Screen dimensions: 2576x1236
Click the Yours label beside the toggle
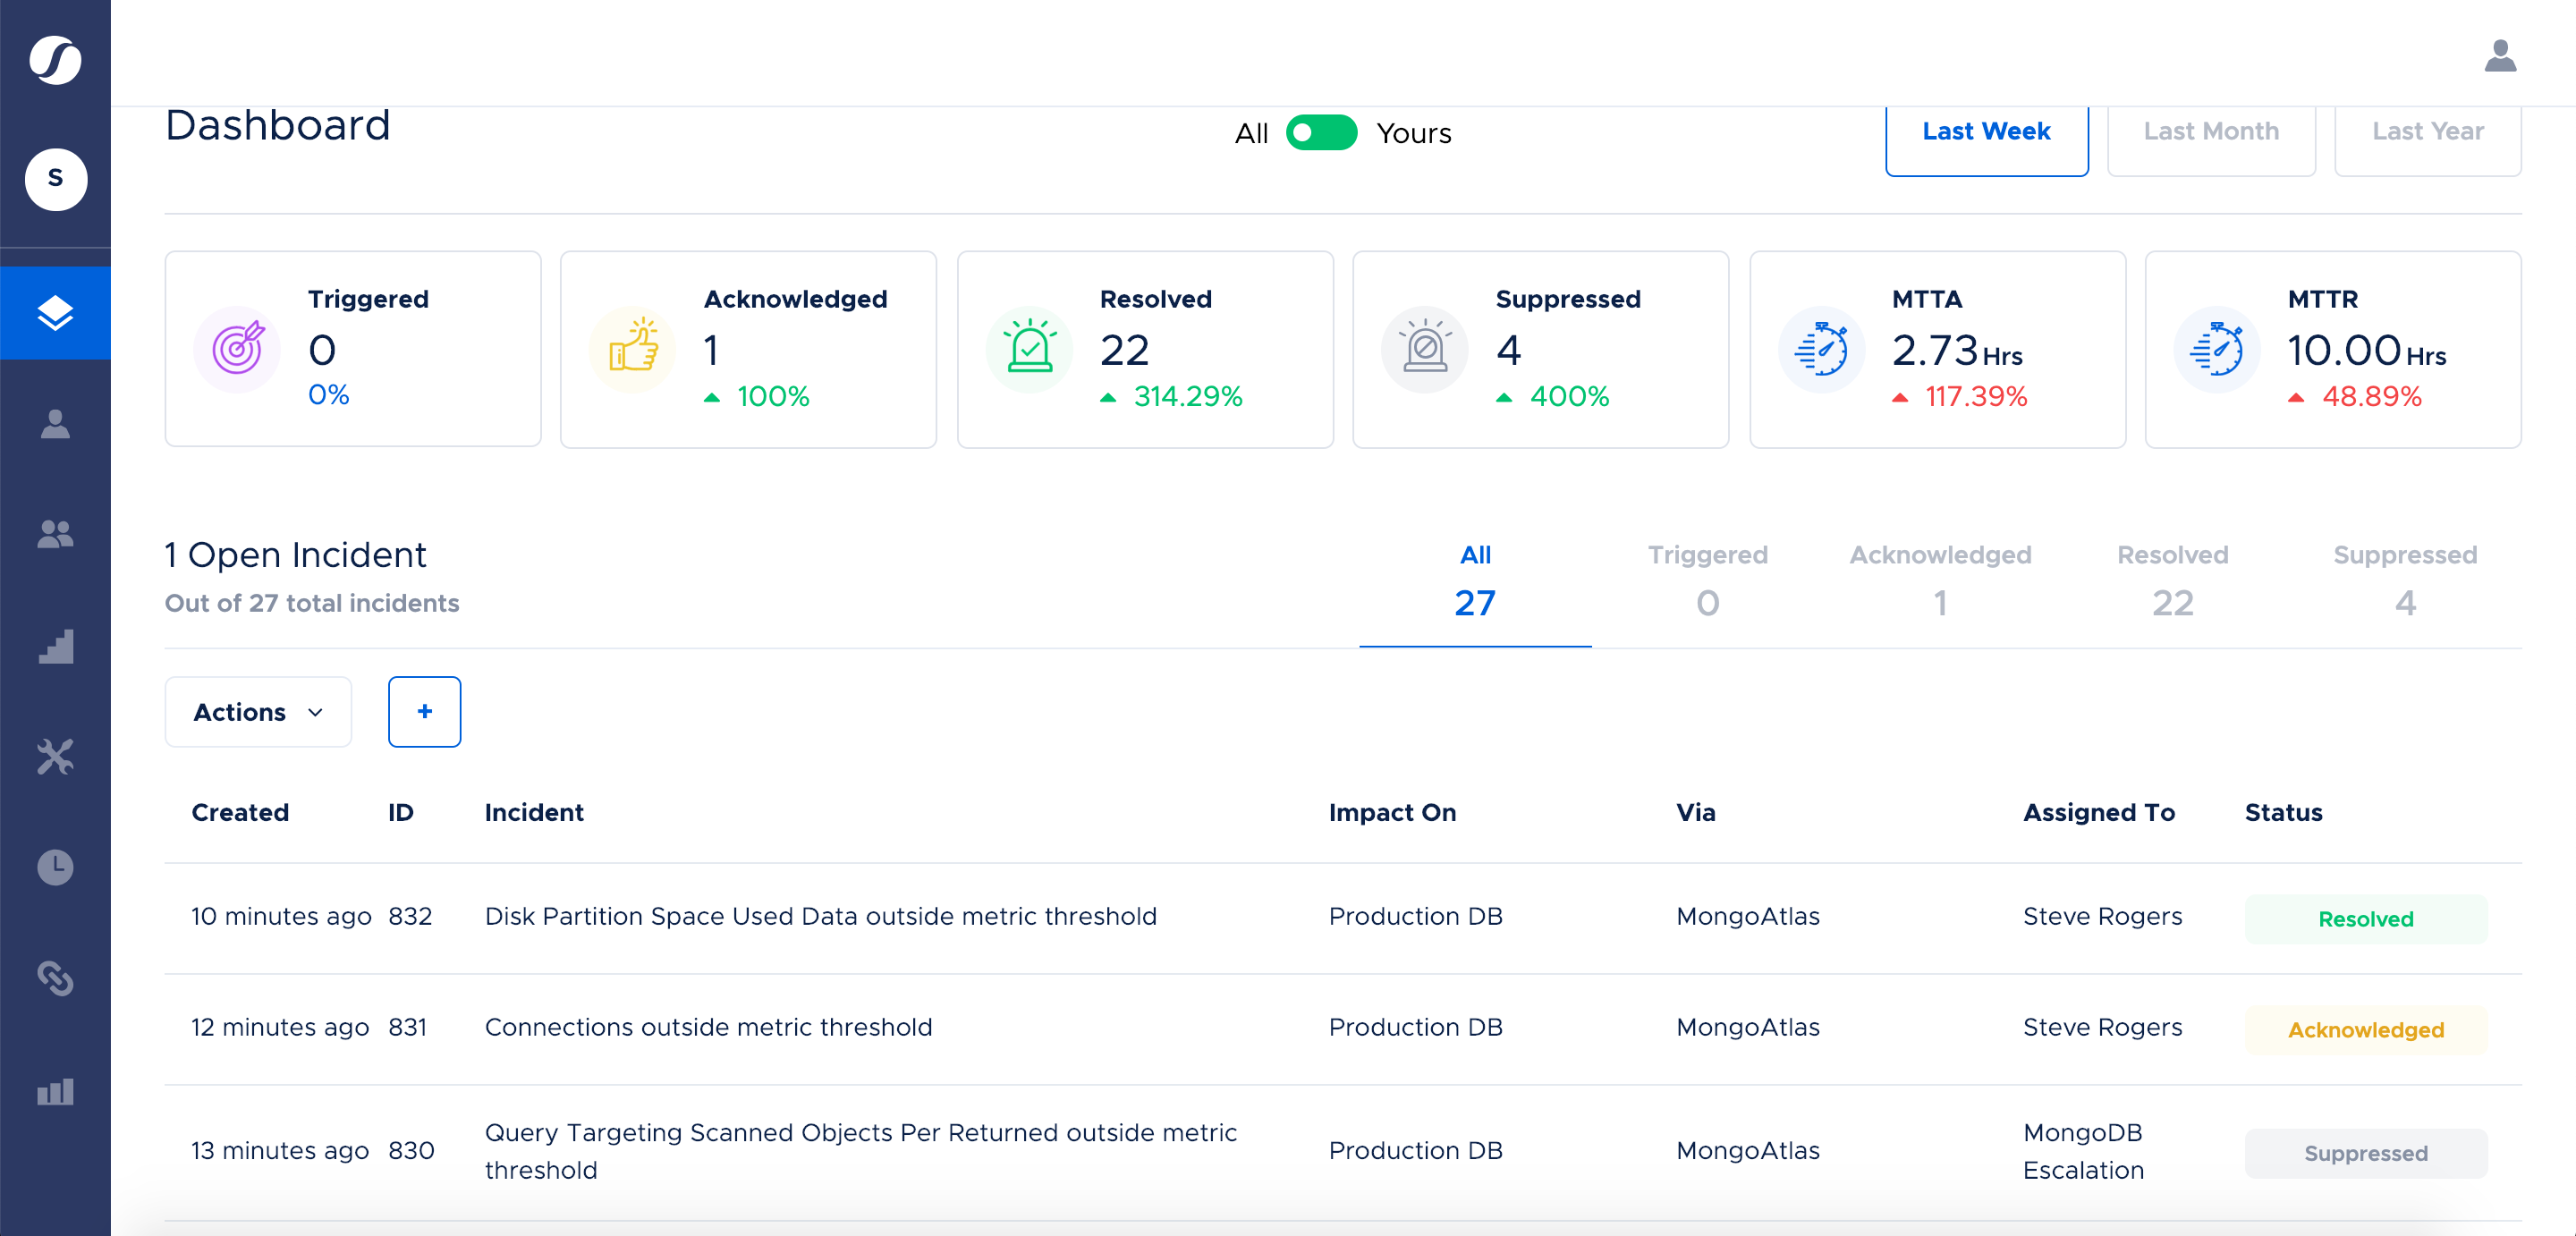(x=1413, y=133)
